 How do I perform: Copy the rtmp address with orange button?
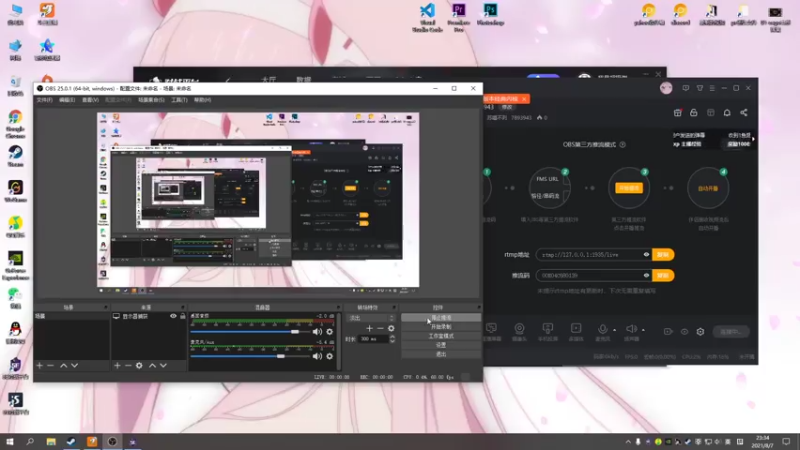663,255
